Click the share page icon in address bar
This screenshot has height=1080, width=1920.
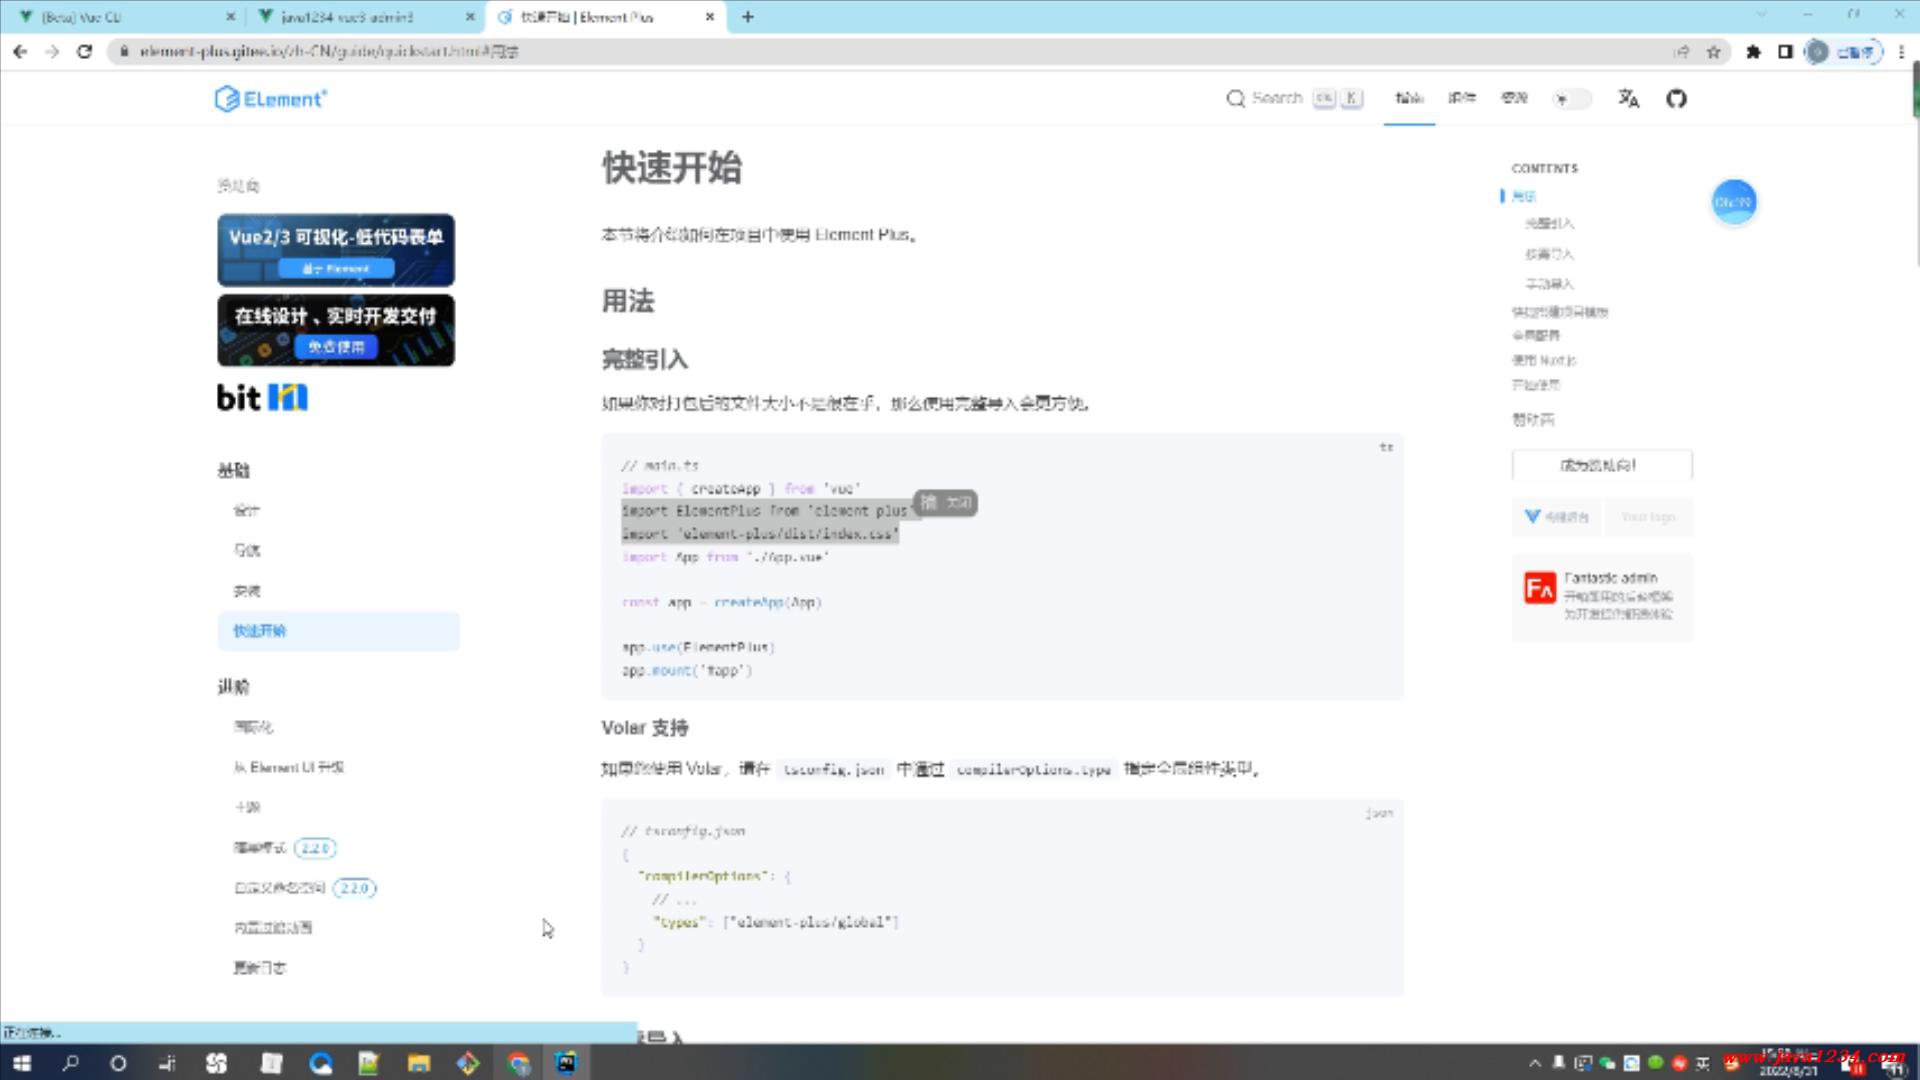[1682, 51]
